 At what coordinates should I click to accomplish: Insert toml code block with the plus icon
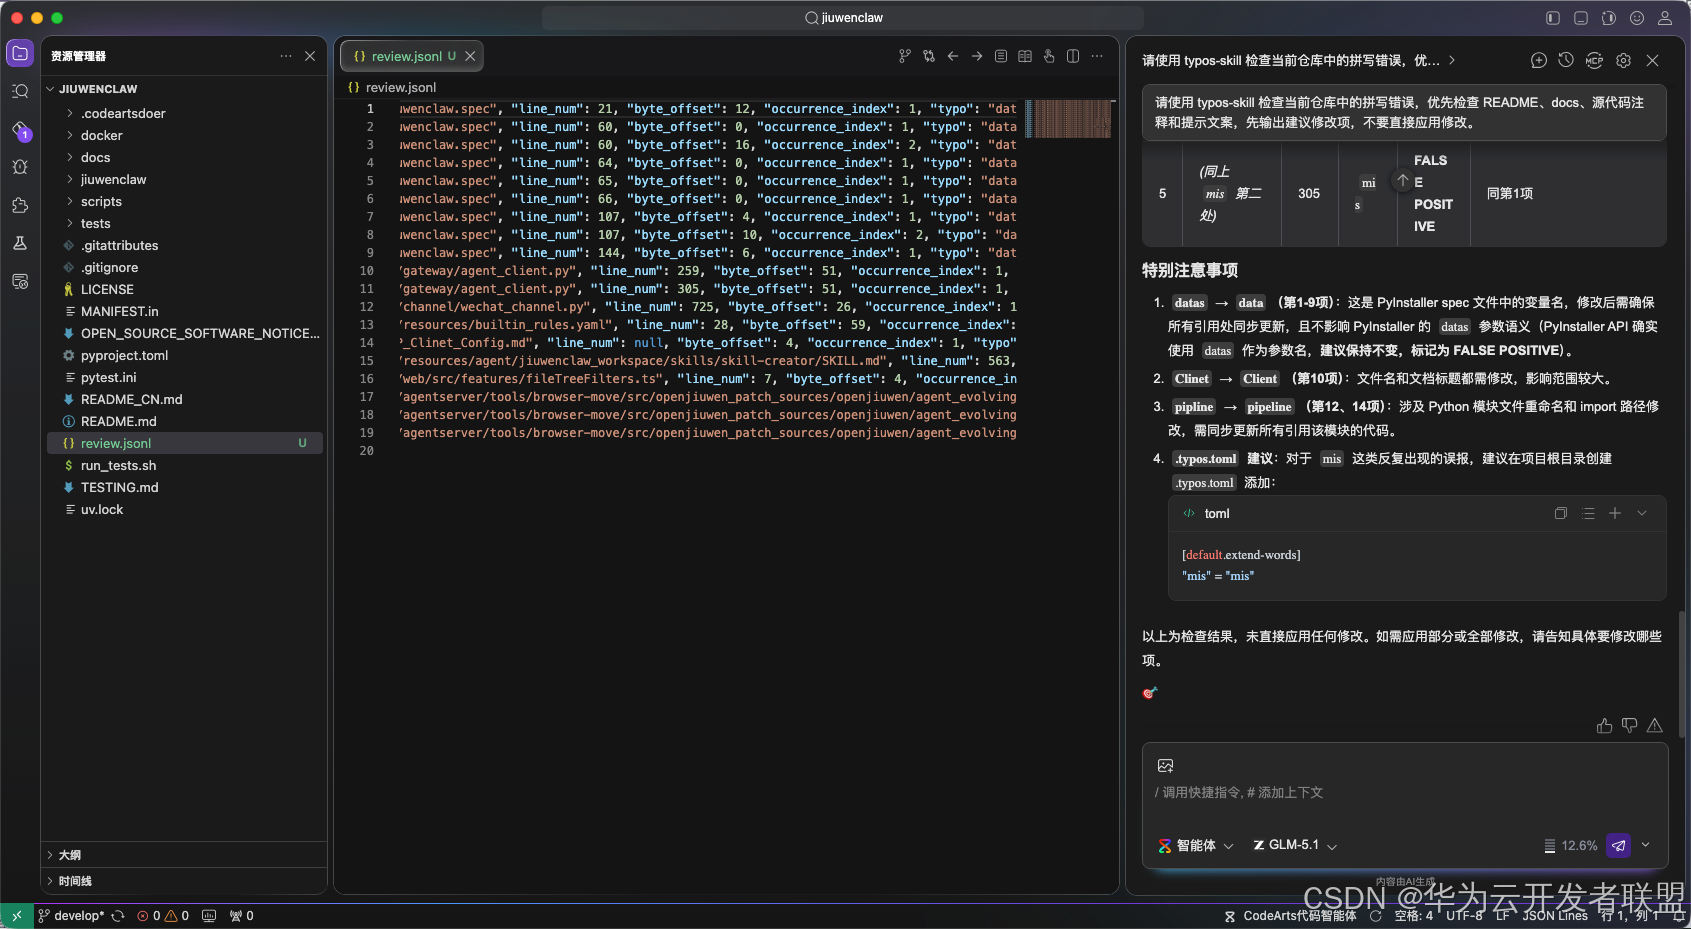[x=1615, y=513]
